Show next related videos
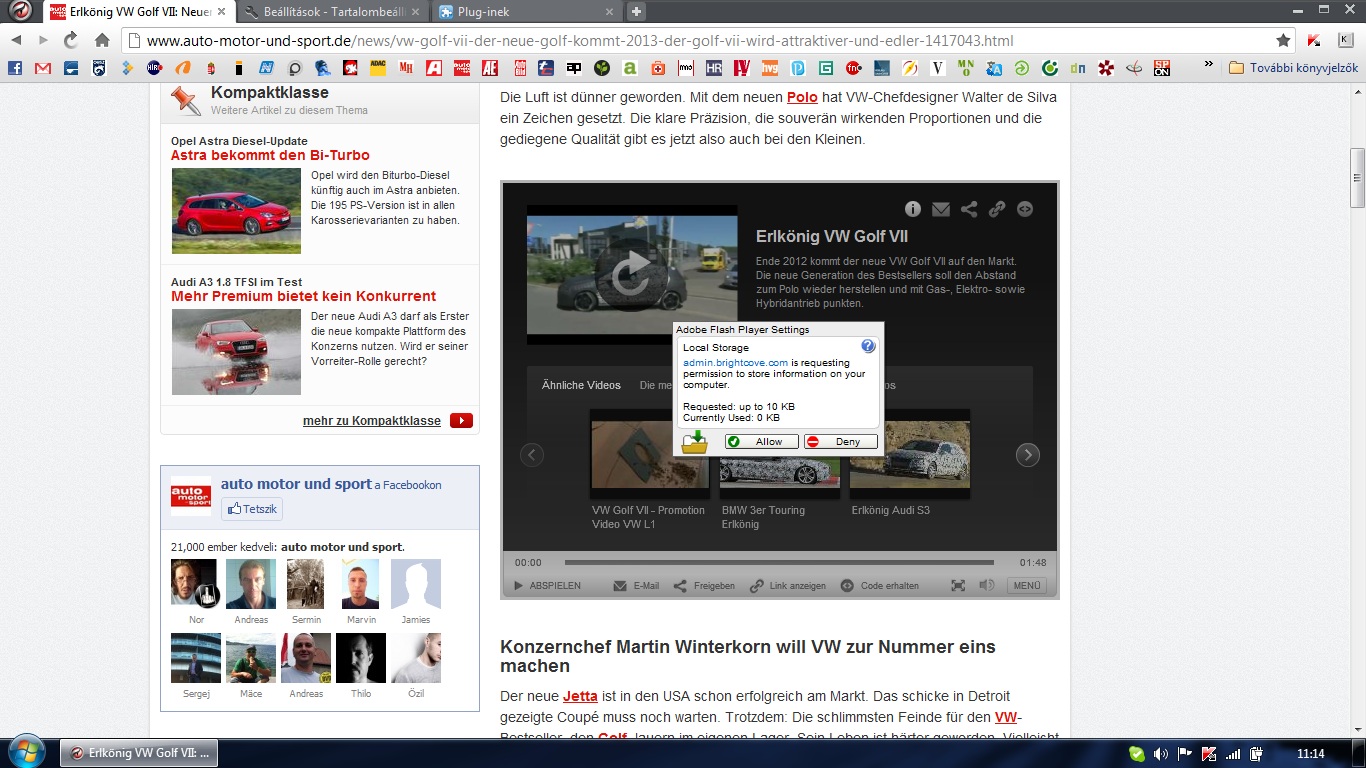This screenshot has width=1366, height=768. [1028, 455]
